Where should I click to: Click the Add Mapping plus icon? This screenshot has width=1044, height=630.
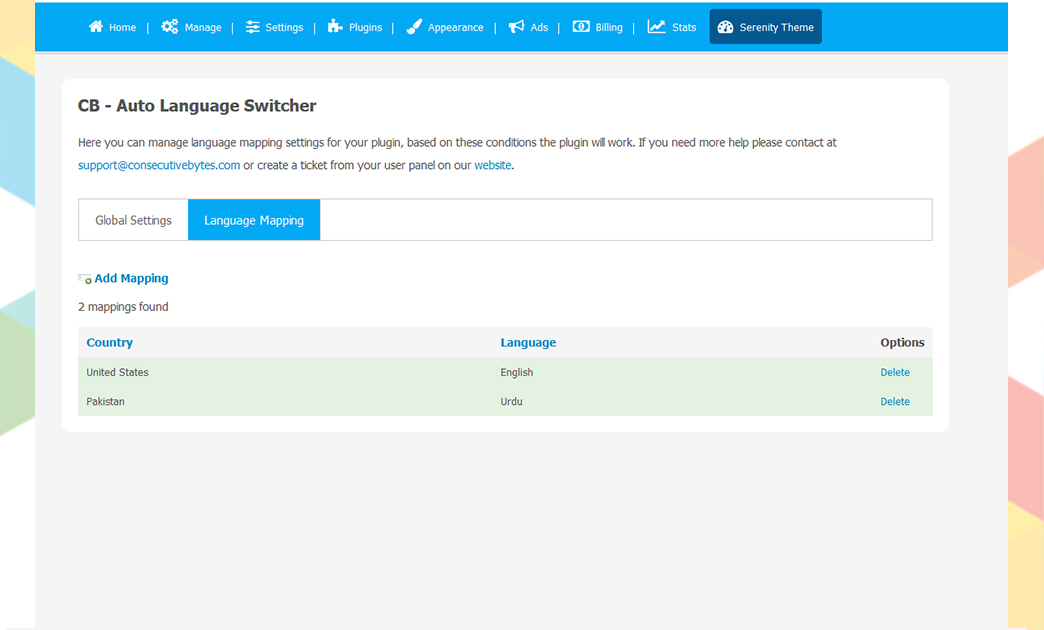tap(85, 279)
